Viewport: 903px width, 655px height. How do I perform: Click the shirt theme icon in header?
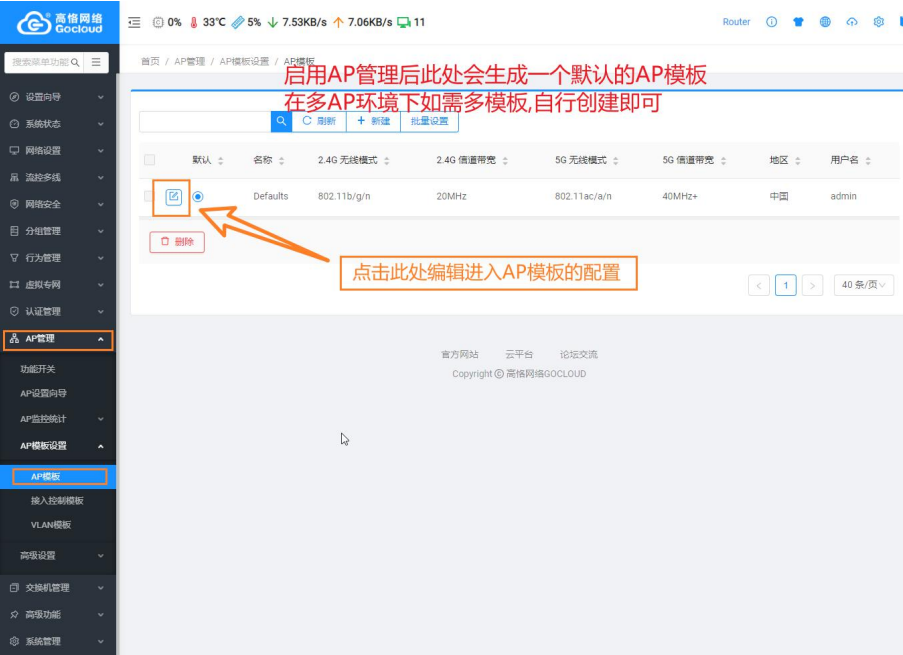798,22
